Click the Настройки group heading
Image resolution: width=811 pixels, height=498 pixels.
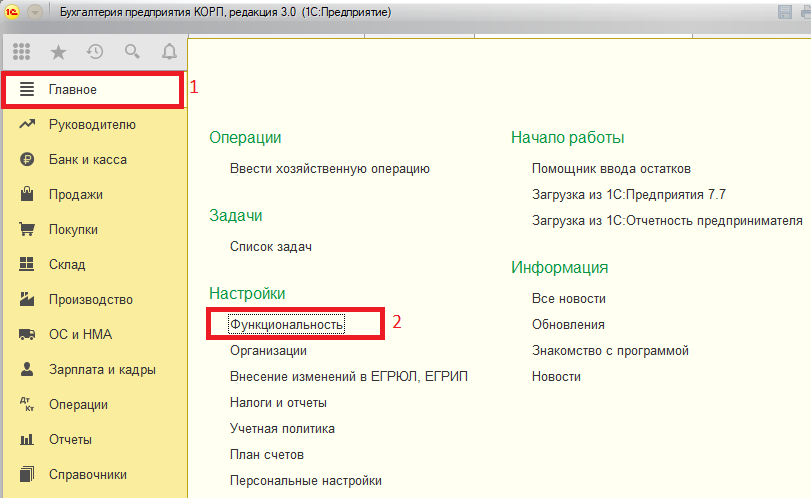click(247, 293)
